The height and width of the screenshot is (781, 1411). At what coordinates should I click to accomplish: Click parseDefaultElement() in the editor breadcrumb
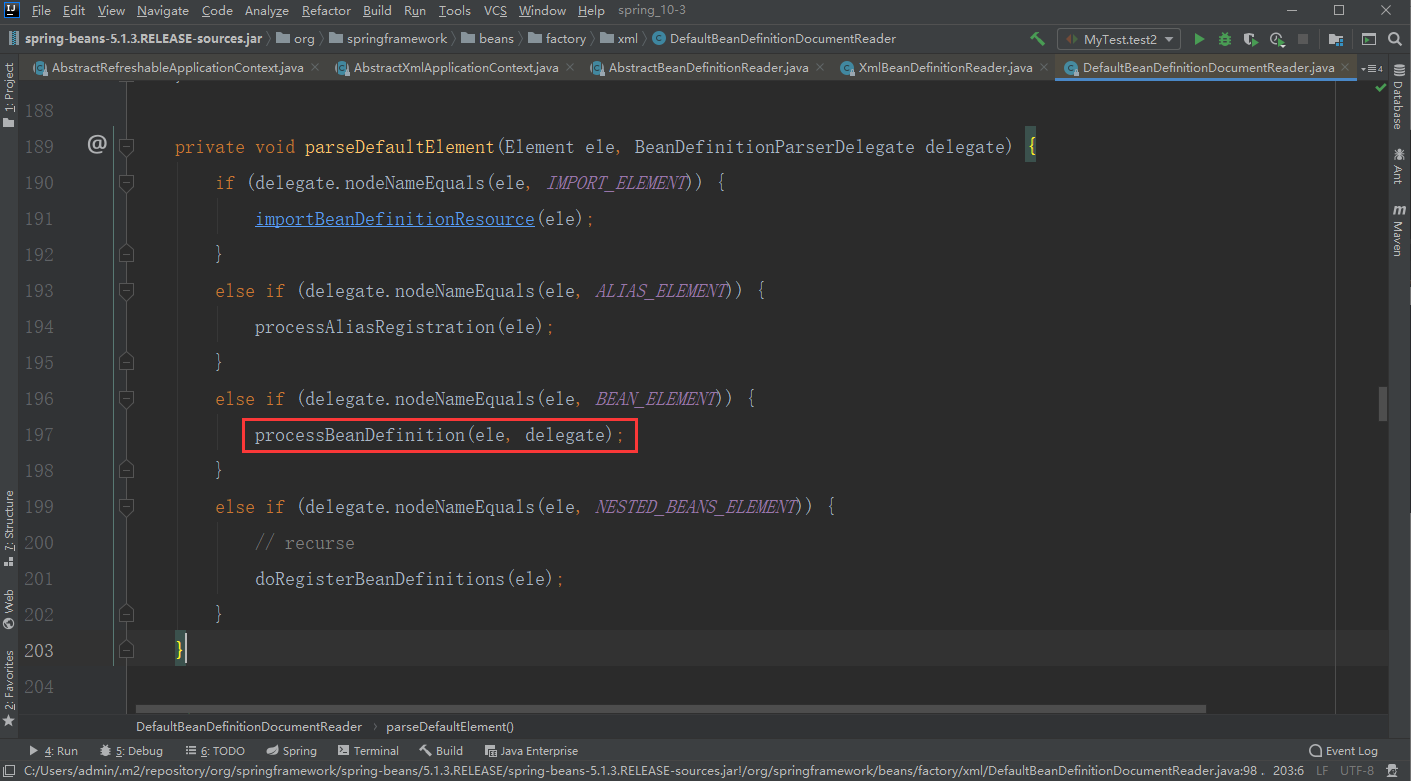pyautogui.click(x=450, y=727)
